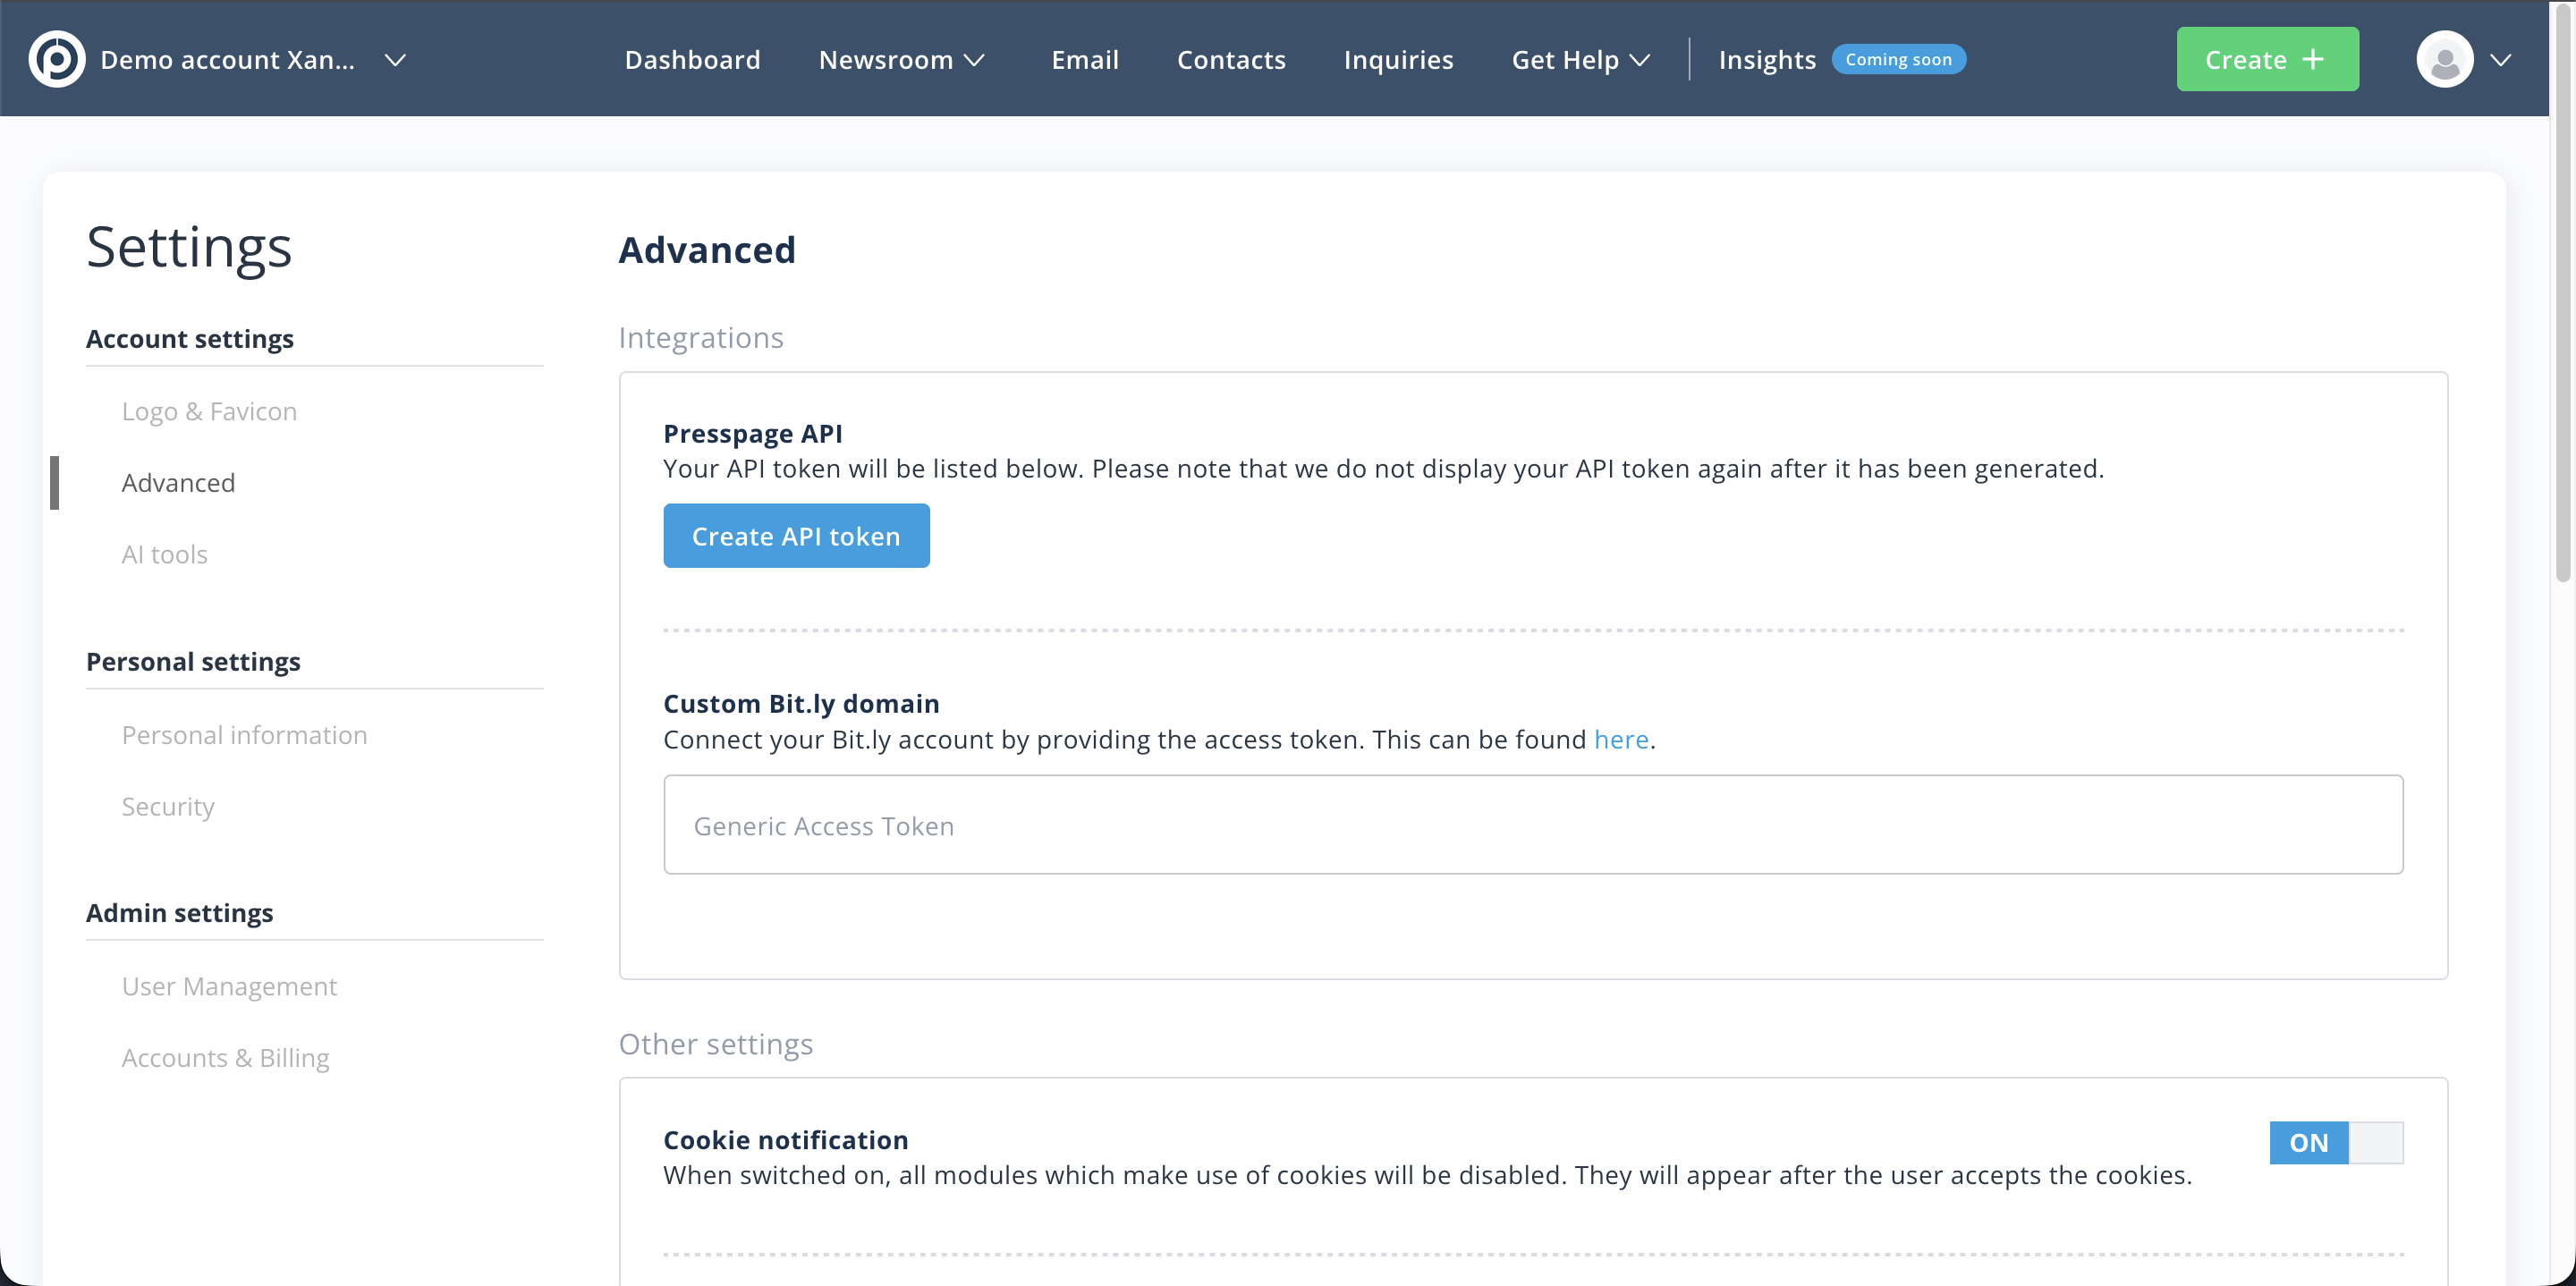This screenshot has width=2576, height=1286.
Task: Open Accounts & Billing settings
Action: 225,1057
